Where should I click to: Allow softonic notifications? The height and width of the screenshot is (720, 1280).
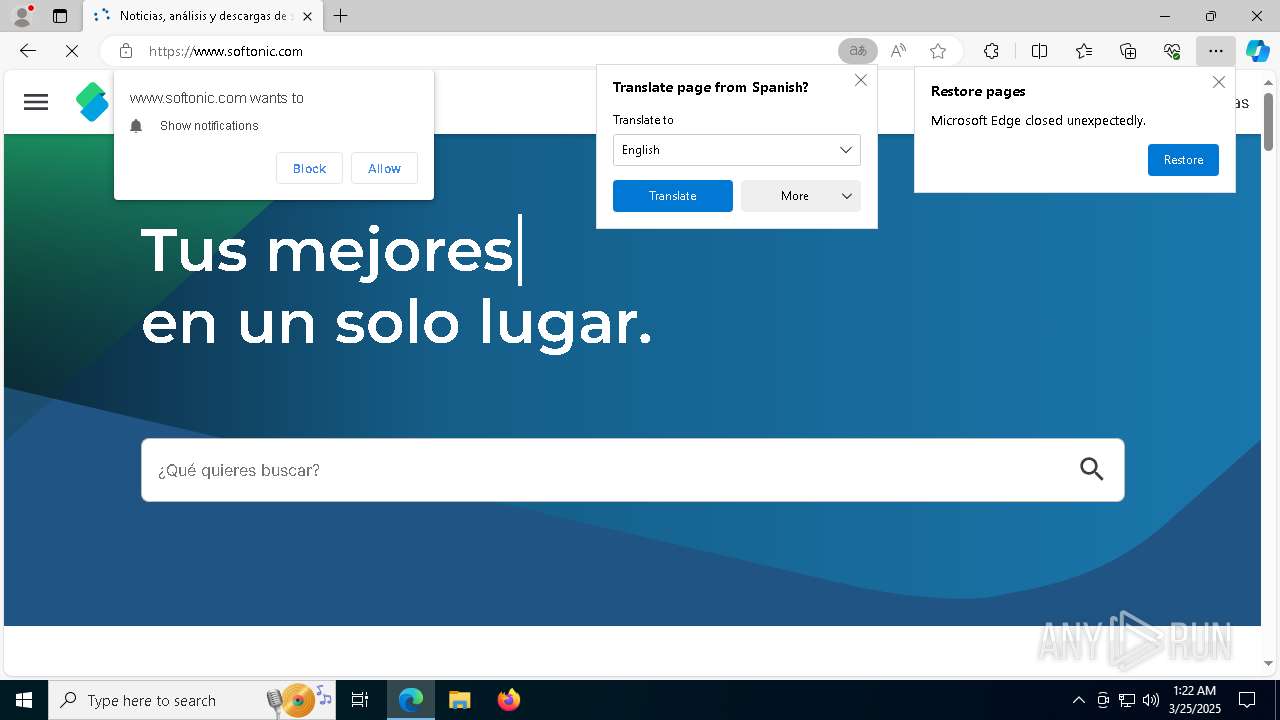click(384, 169)
